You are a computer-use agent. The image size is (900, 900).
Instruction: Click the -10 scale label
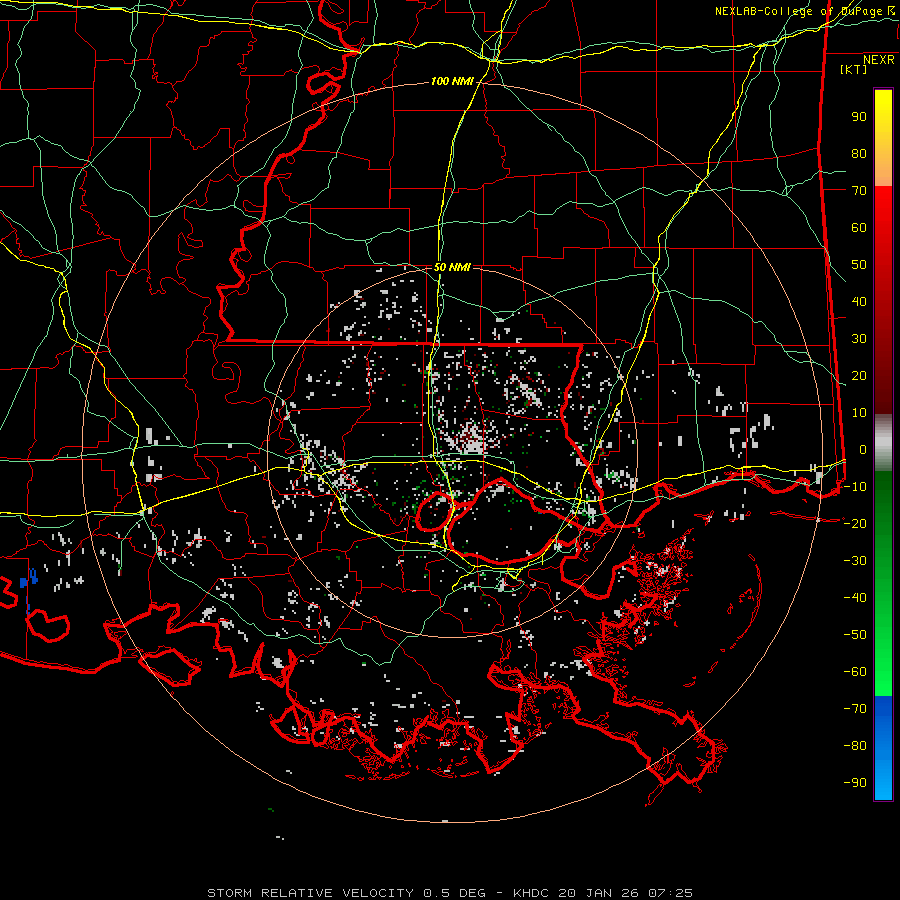(855, 487)
